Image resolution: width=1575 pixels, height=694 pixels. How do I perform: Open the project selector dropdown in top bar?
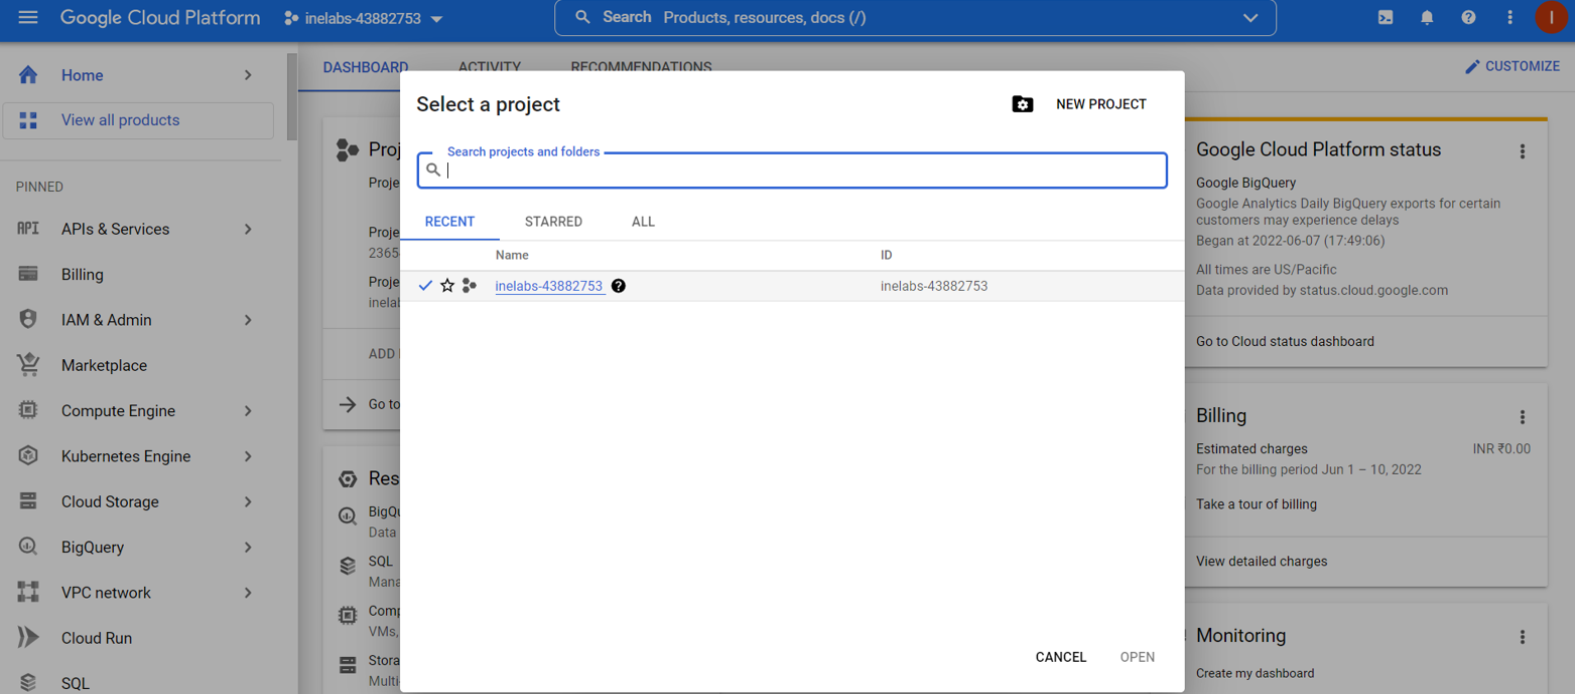point(364,18)
